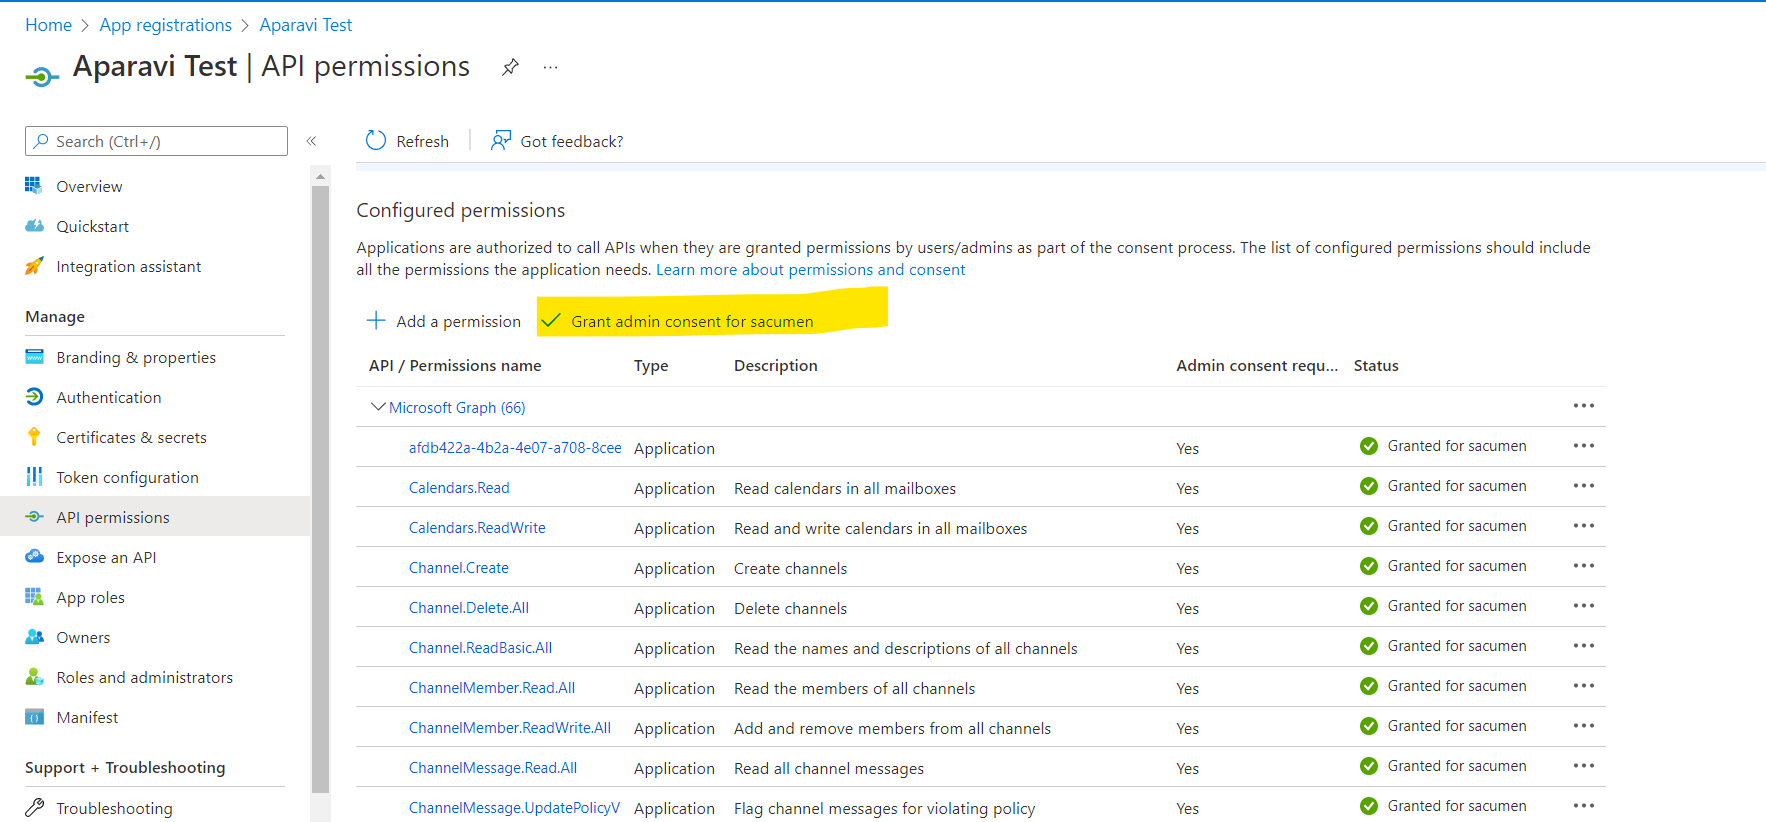This screenshot has width=1766, height=822.
Task: Open ellipsis menu for the Channel.ReadBasic.All row
Action: 1583,645
